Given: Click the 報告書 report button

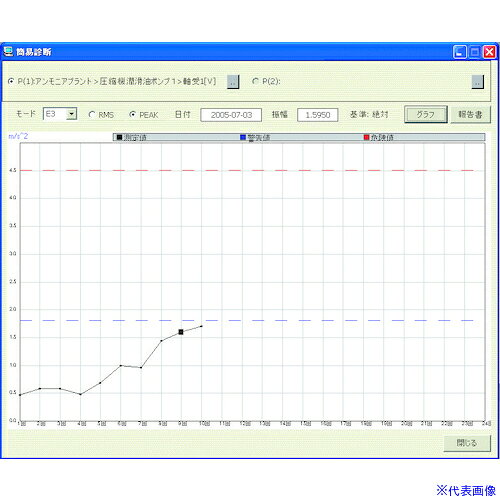Looking at the screenshot, I should tap(470, 115).
